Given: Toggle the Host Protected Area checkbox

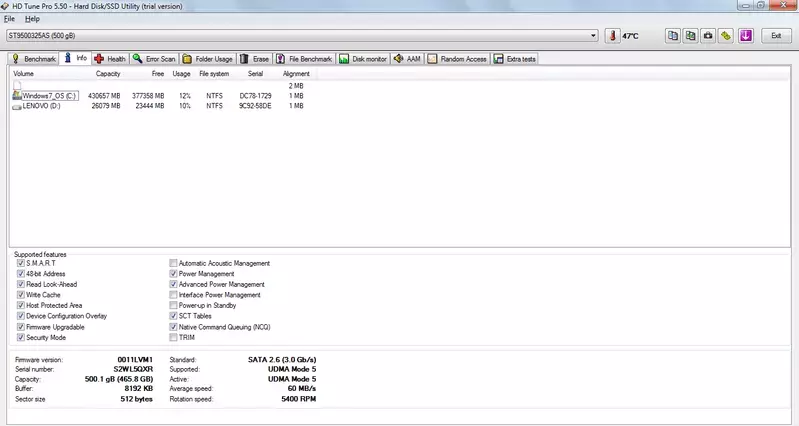Looking at the screenshot, I should (21, 305).
